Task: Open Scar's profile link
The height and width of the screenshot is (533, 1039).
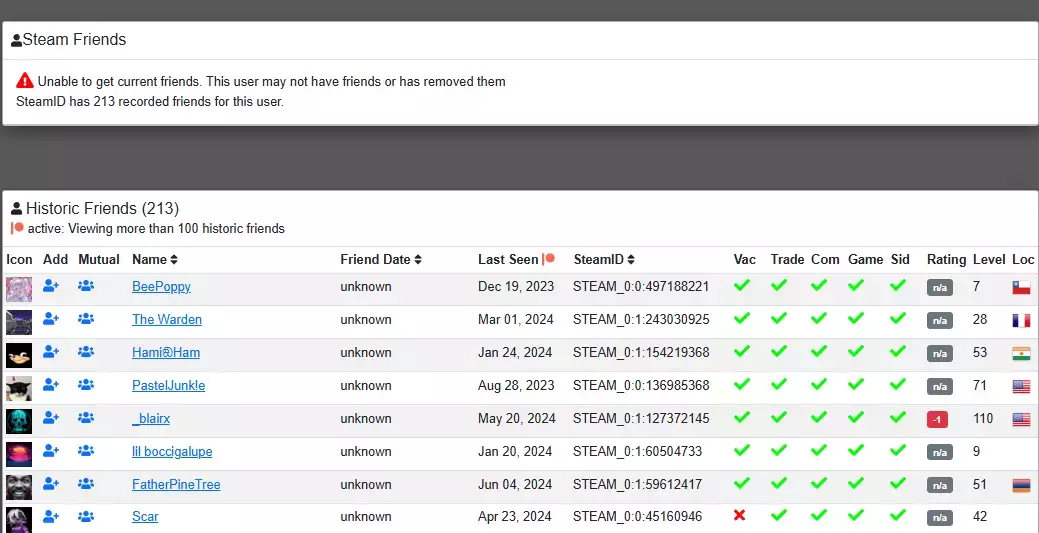Action: pyautogui.click(x=145, y=516)
